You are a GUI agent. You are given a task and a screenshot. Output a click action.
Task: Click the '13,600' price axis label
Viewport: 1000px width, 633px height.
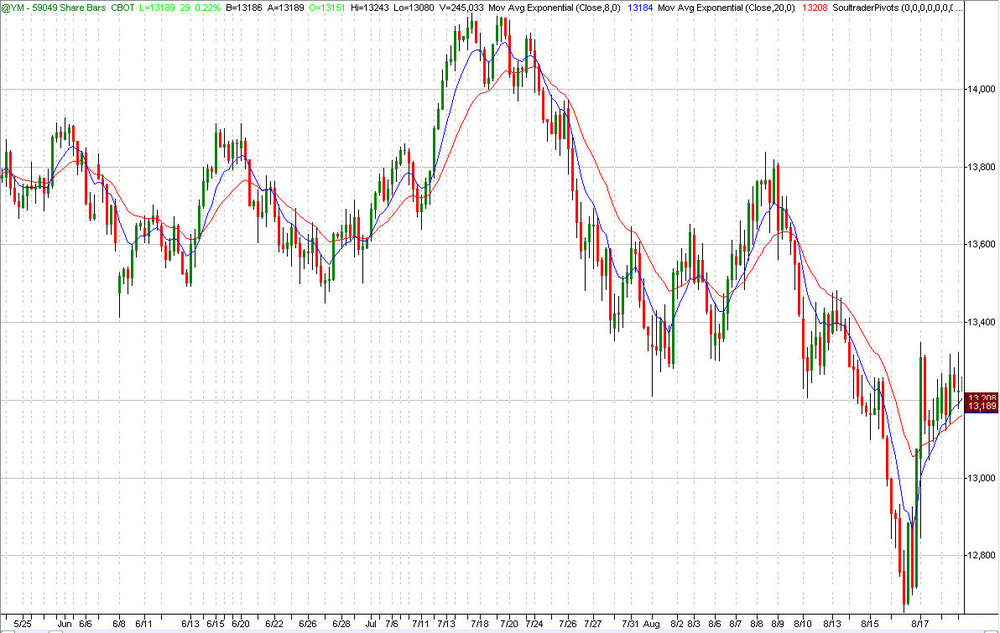tap(981, 244)
